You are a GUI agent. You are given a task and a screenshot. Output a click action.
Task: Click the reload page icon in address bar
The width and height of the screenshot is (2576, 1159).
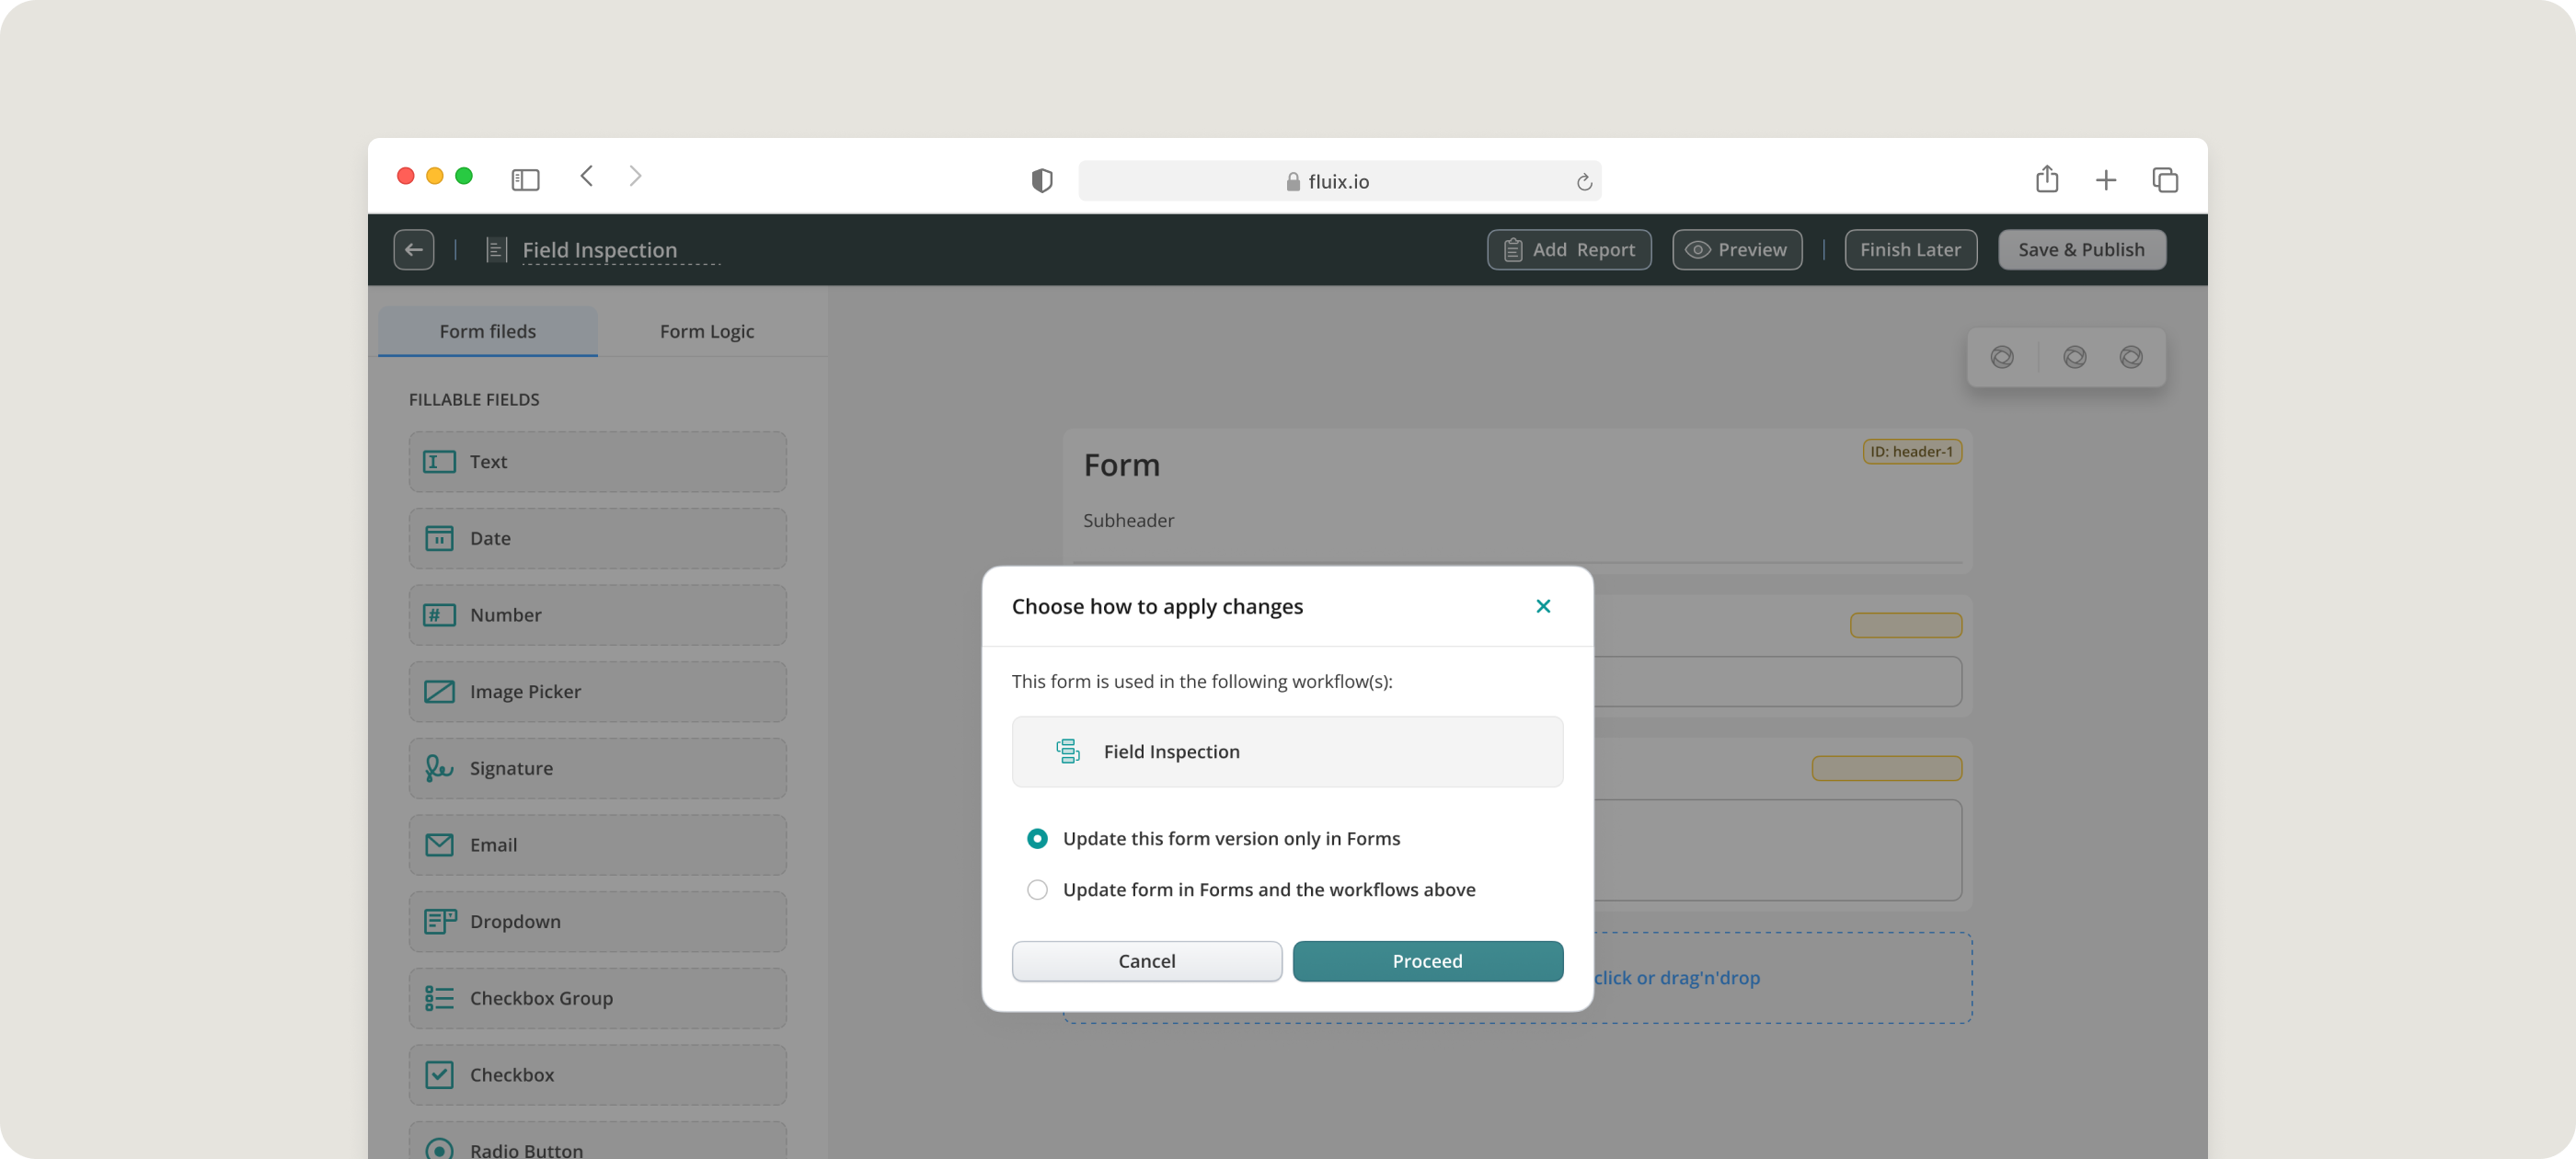1583,182
